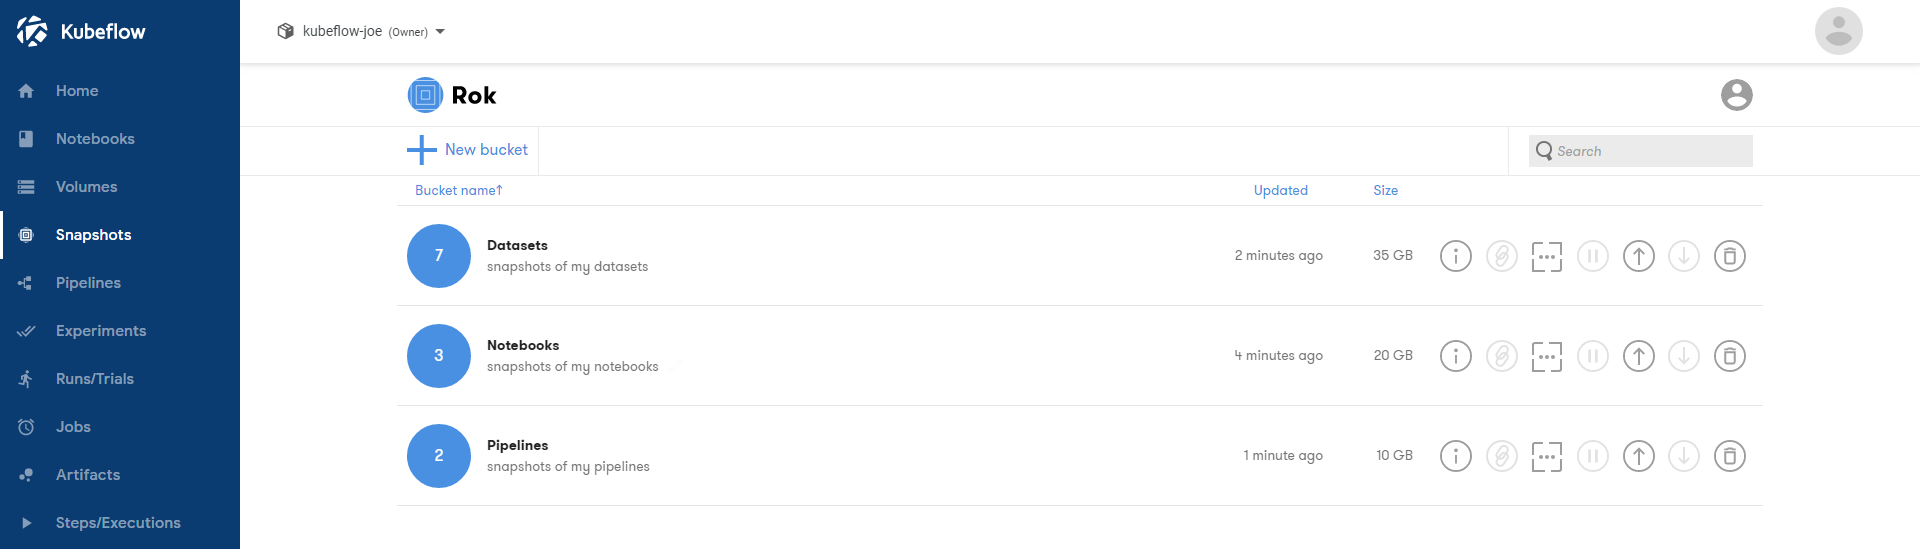Click the dashed-box icon in Pipelines row
1920x549 pixels.
(1546, 456)
